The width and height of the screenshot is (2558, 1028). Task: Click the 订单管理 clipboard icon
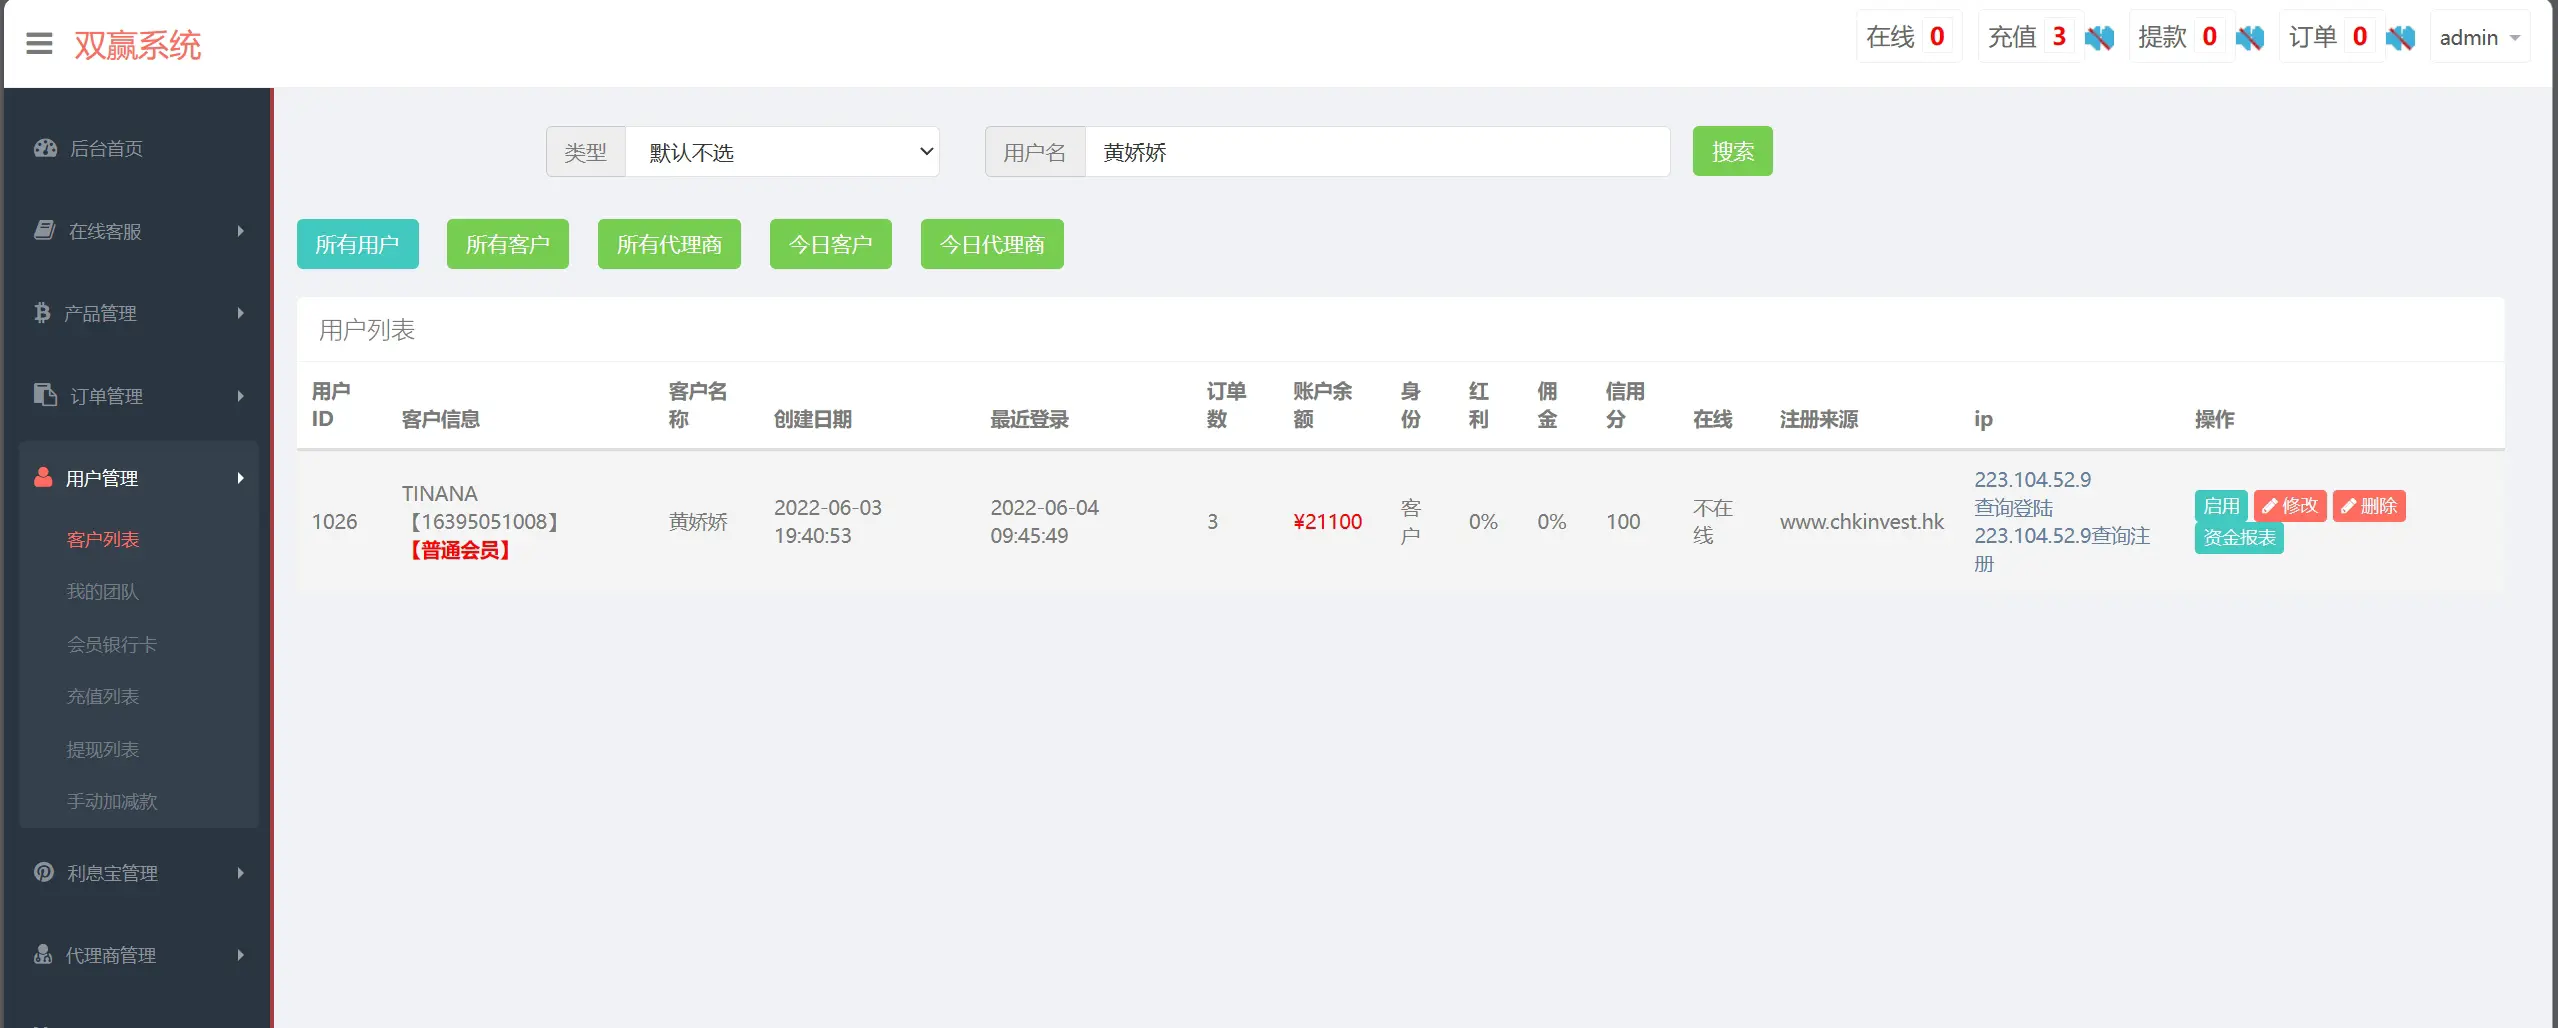coord(45,395)
